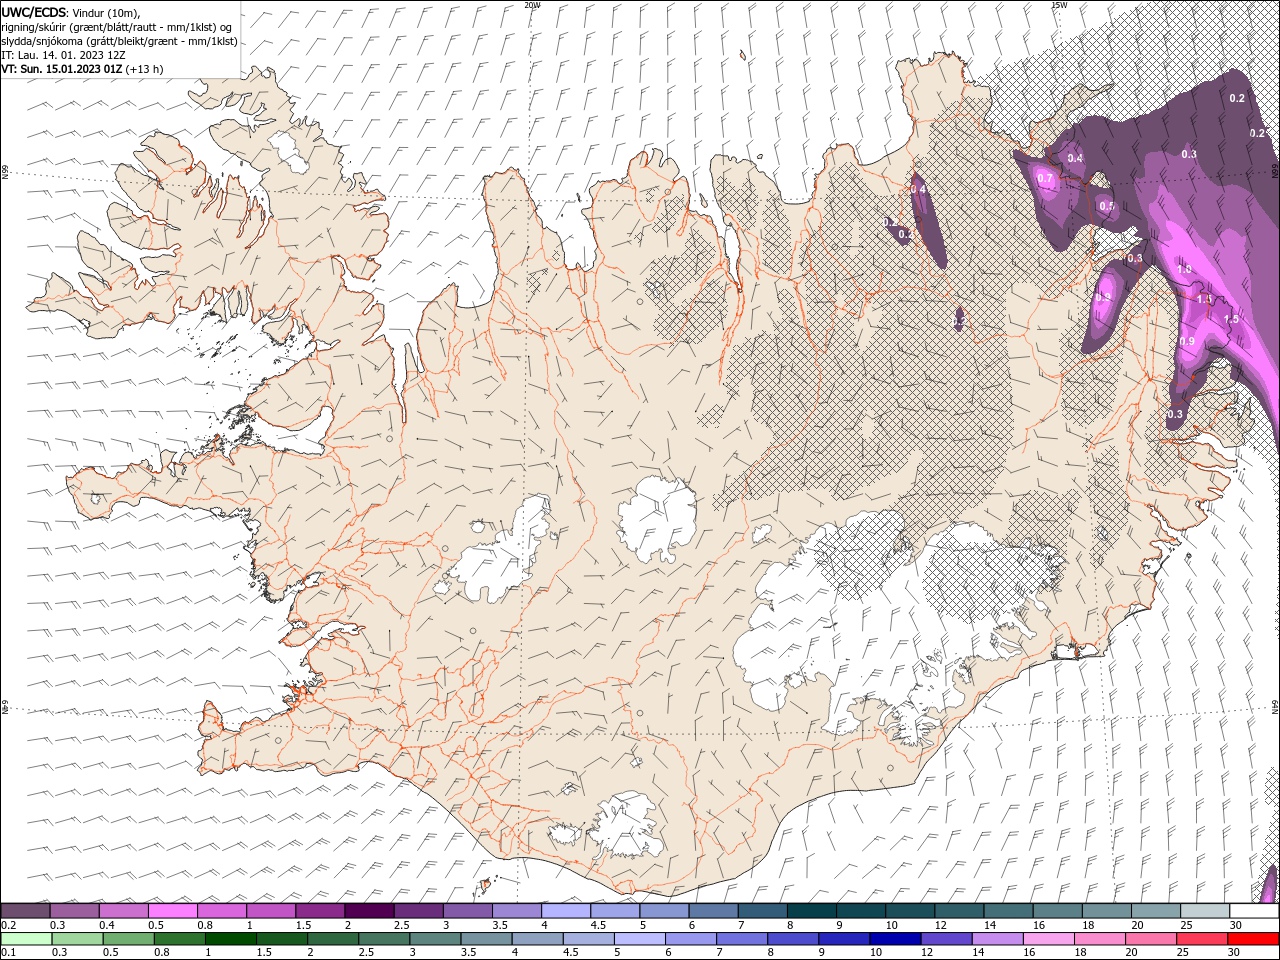Click the "UWC/ECDS: Vindur (10m)," title line
Image resolution: width=1280 pixels, height=960 pixels.
(71, 12)
